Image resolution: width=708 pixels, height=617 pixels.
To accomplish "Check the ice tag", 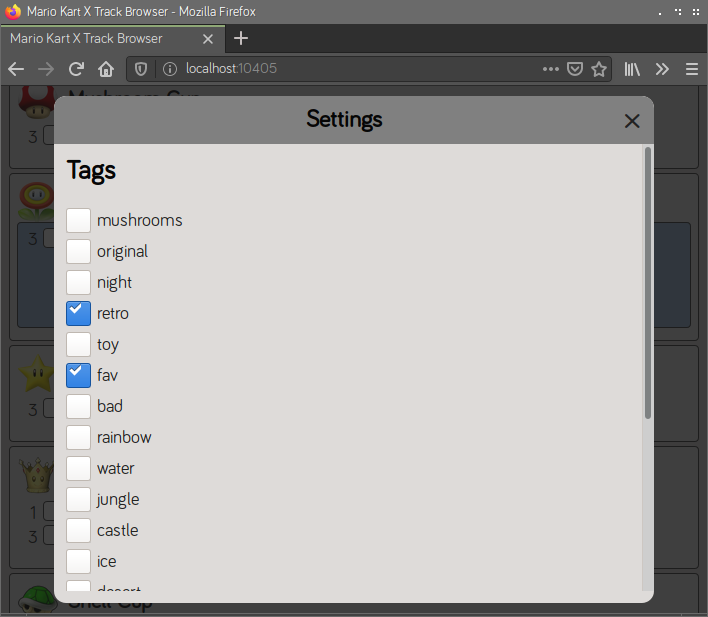I will (x=79, y=561).
